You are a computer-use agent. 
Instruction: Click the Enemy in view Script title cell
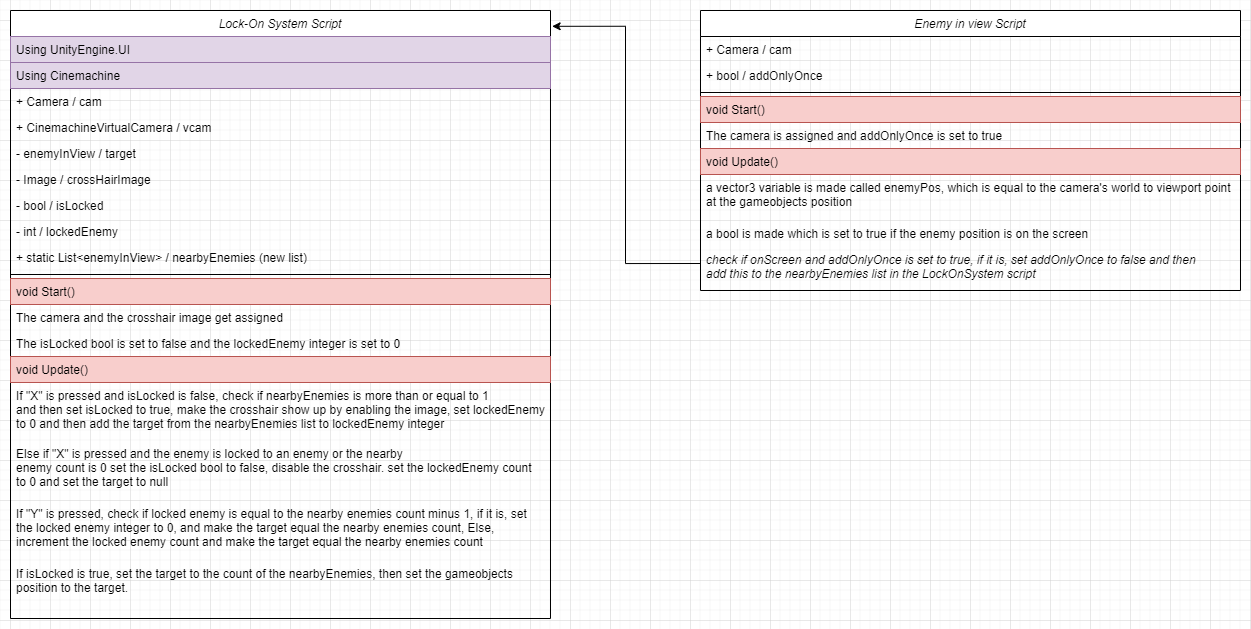click(x=970, y=23)
